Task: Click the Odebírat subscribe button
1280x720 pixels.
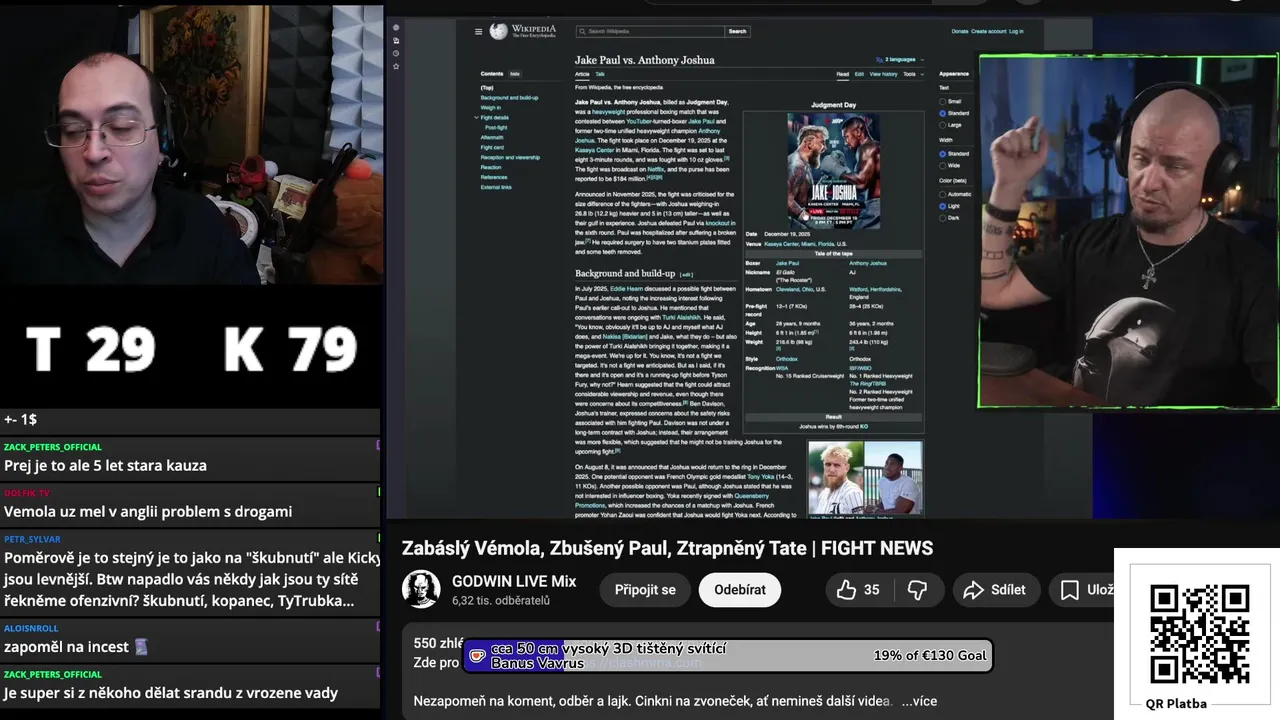Action: click(740, 590)
